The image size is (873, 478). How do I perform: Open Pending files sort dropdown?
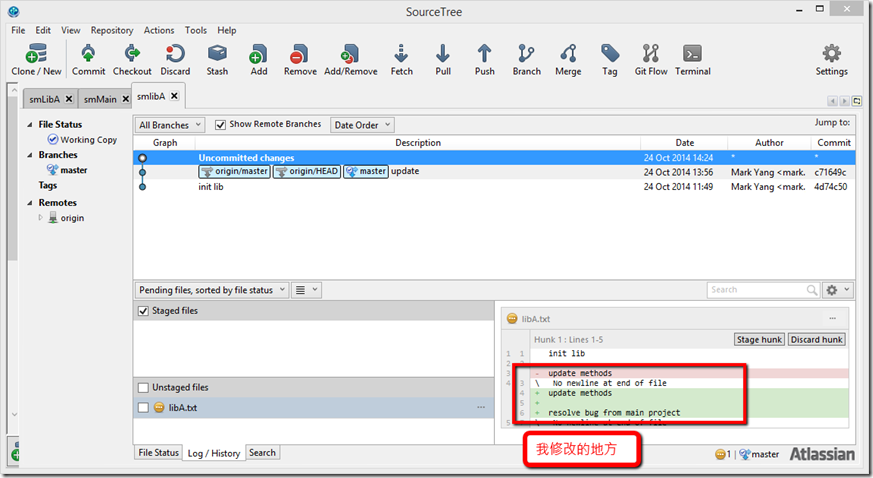[x=212, y=290]
